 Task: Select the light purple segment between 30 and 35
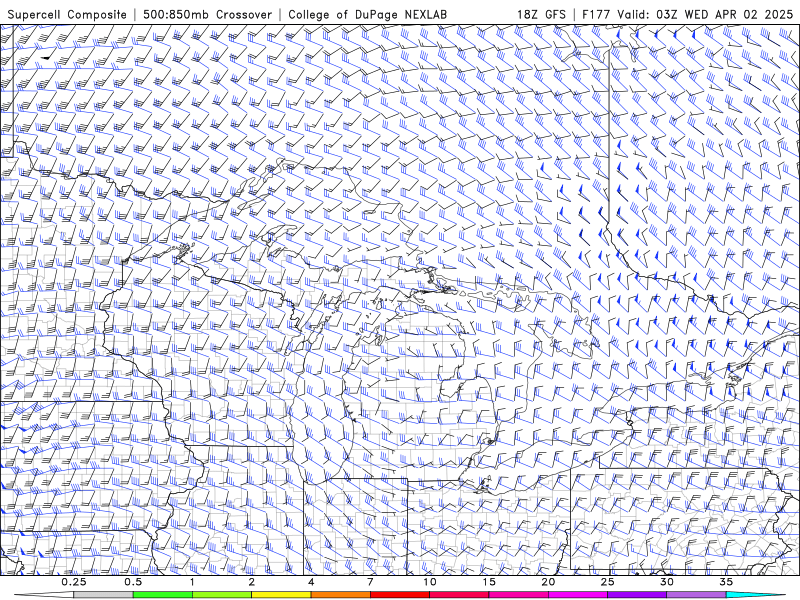tap(696, 595)
